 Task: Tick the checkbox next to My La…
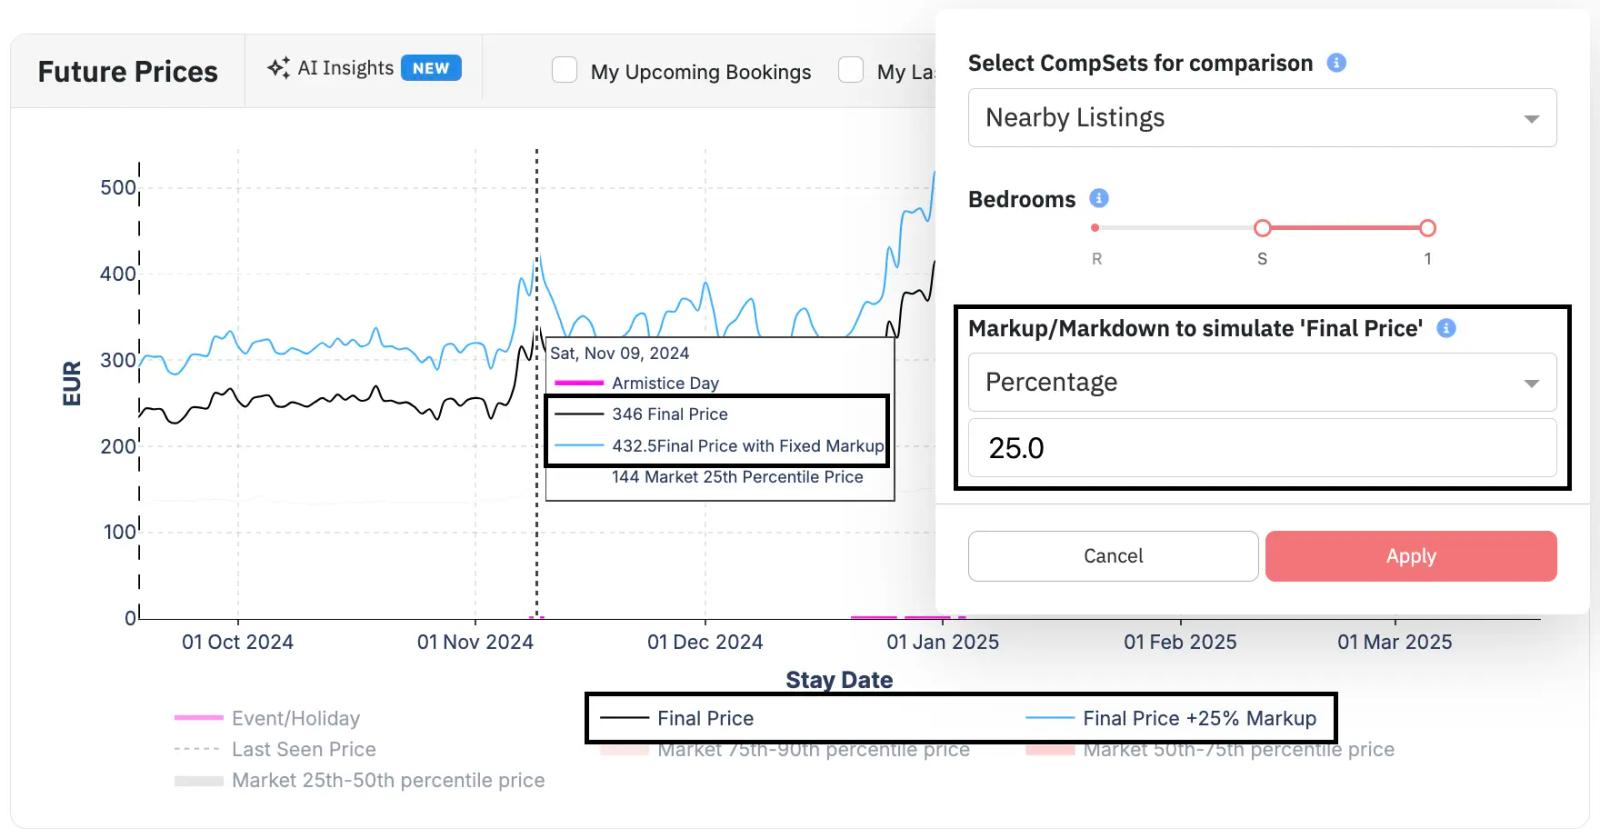tap(851, 70)
